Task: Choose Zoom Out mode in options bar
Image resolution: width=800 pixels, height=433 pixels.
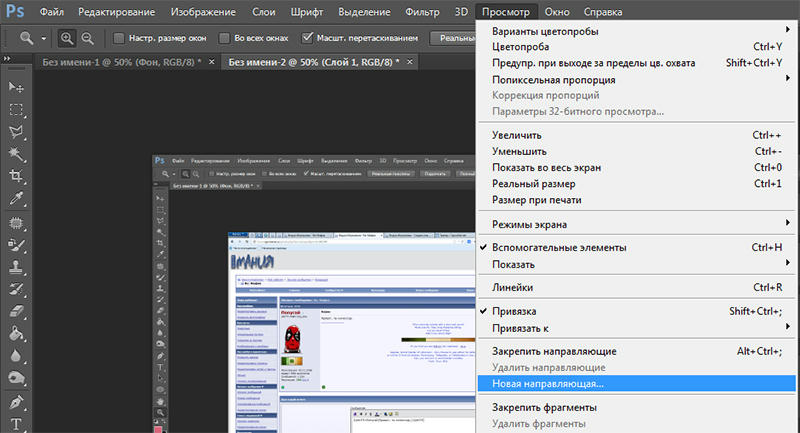Action: point(87,38)
